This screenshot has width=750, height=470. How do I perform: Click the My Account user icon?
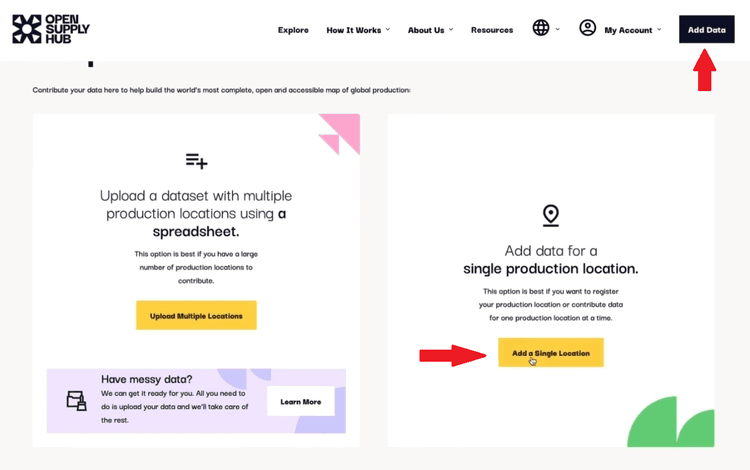coord(588,28)
